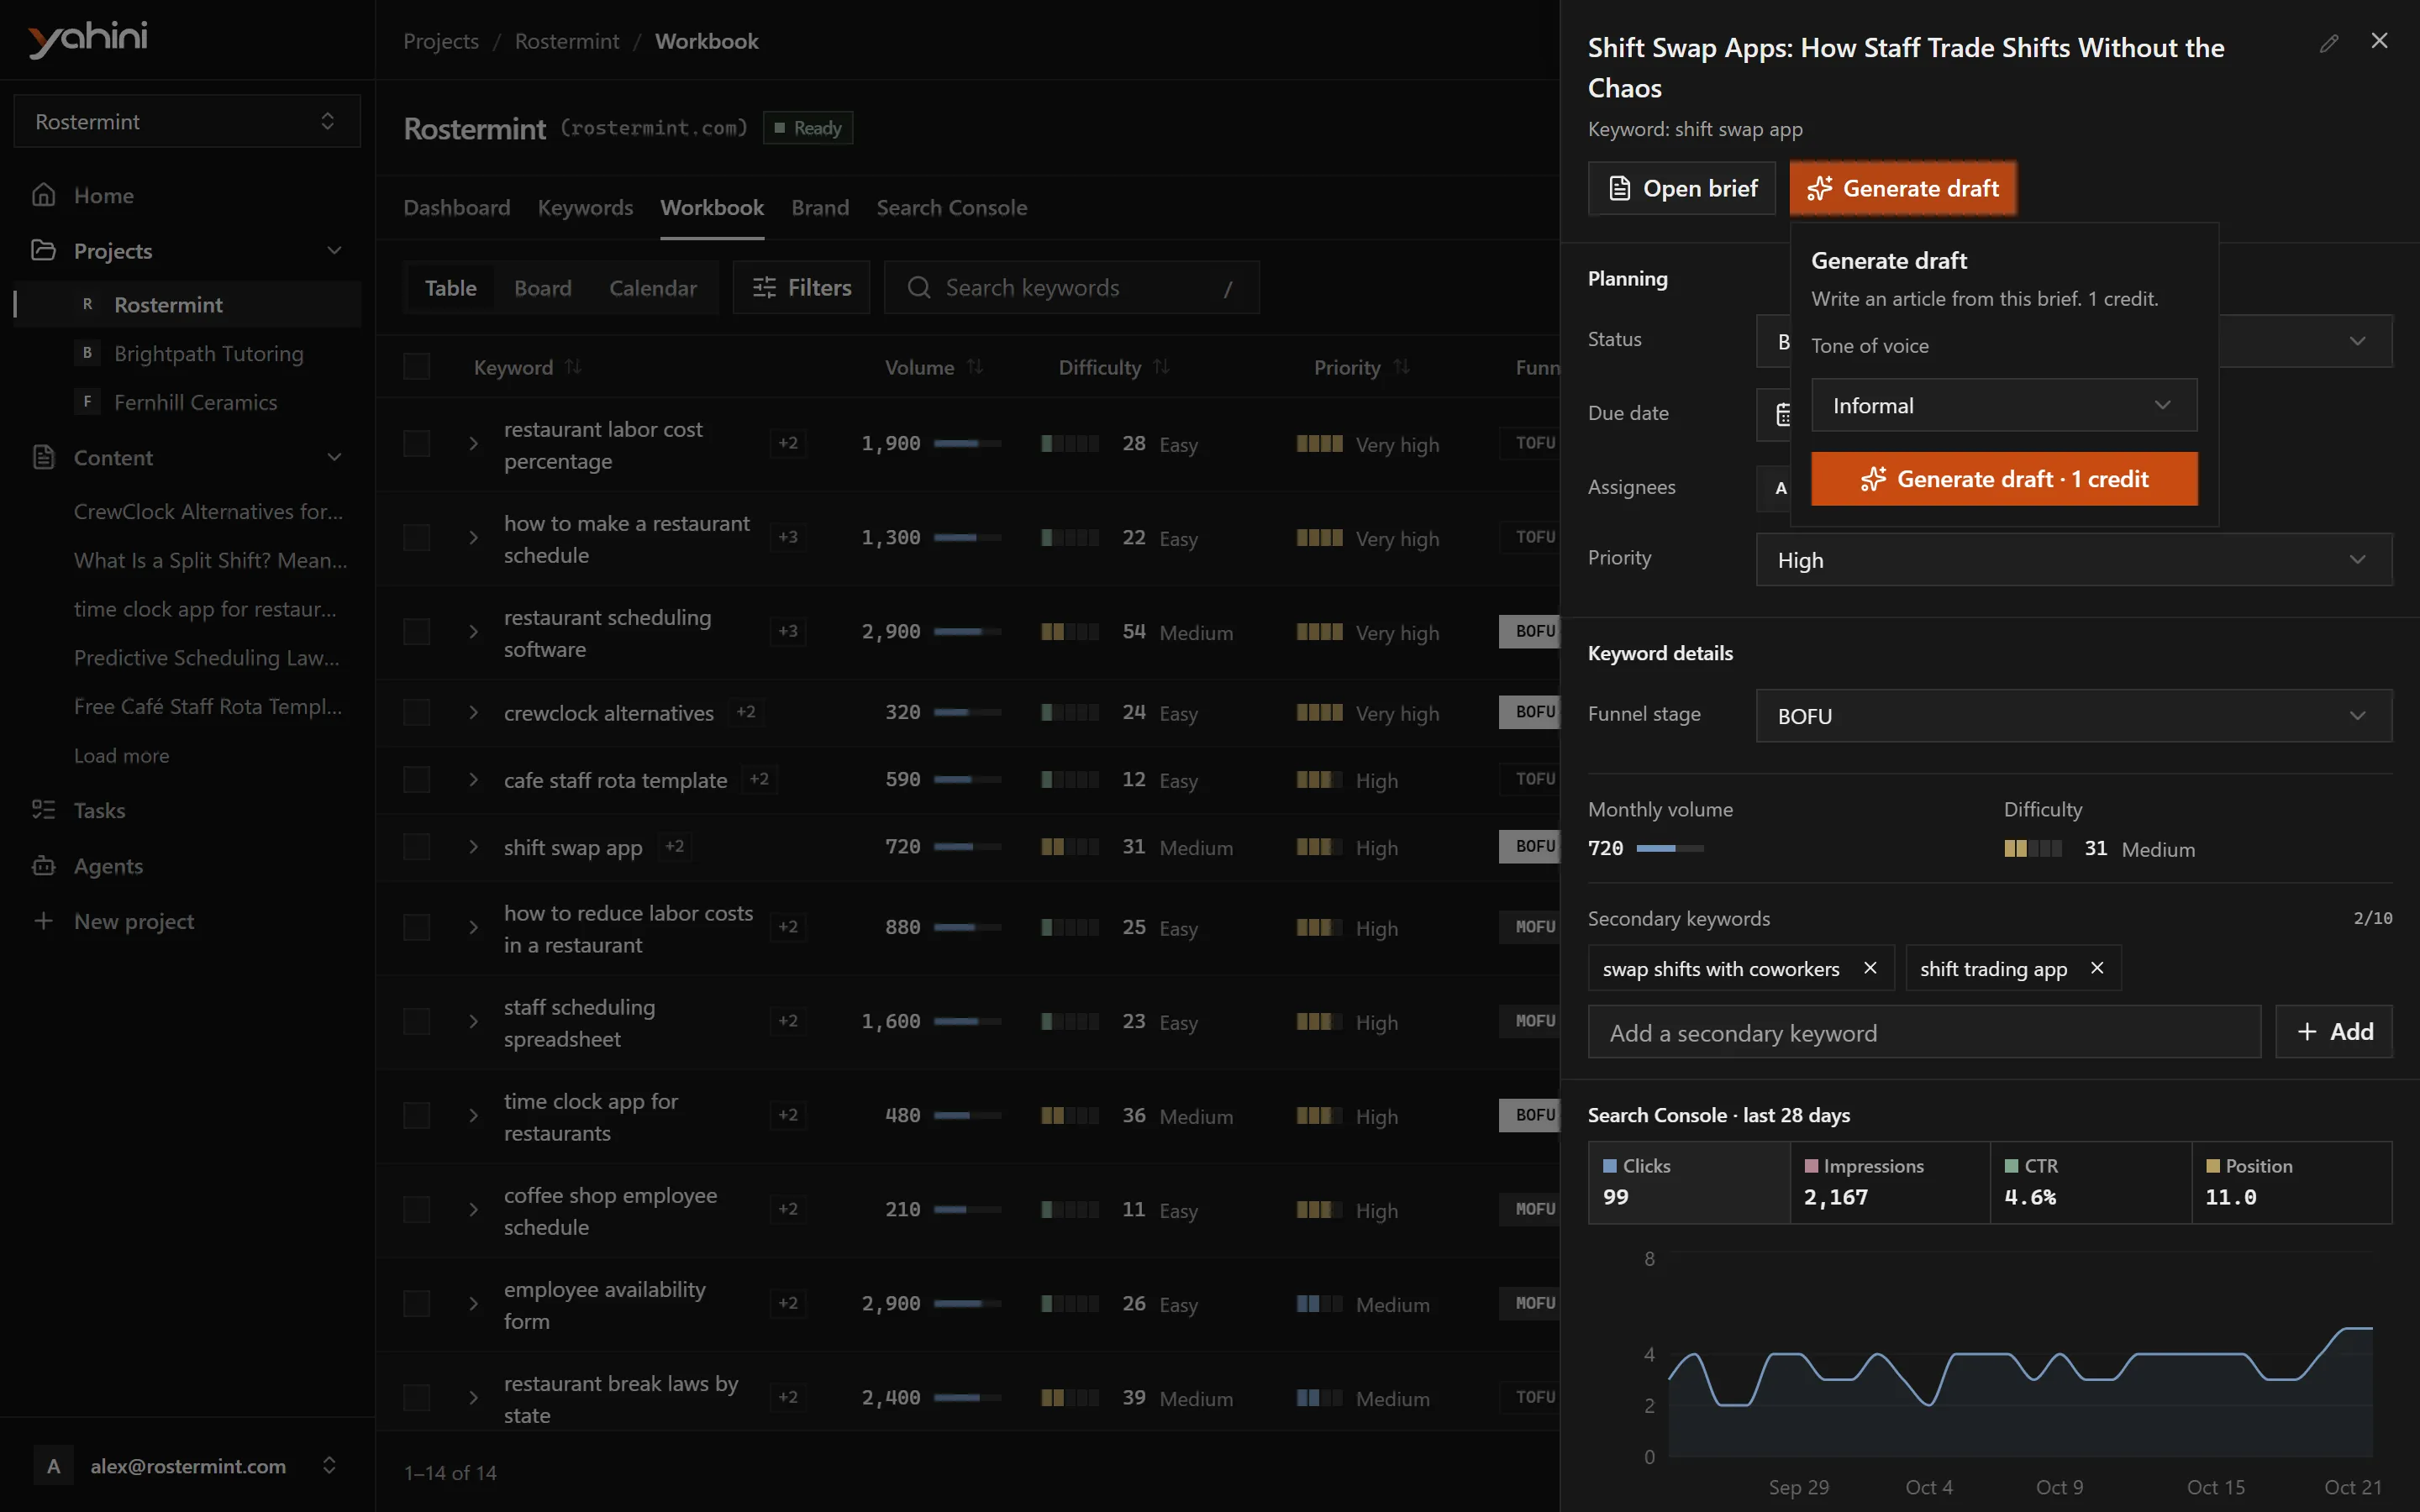Open the Rostermint project switcher
Image resolution: width=2420 pixels, height=1512 pixels.
point(187,121)
